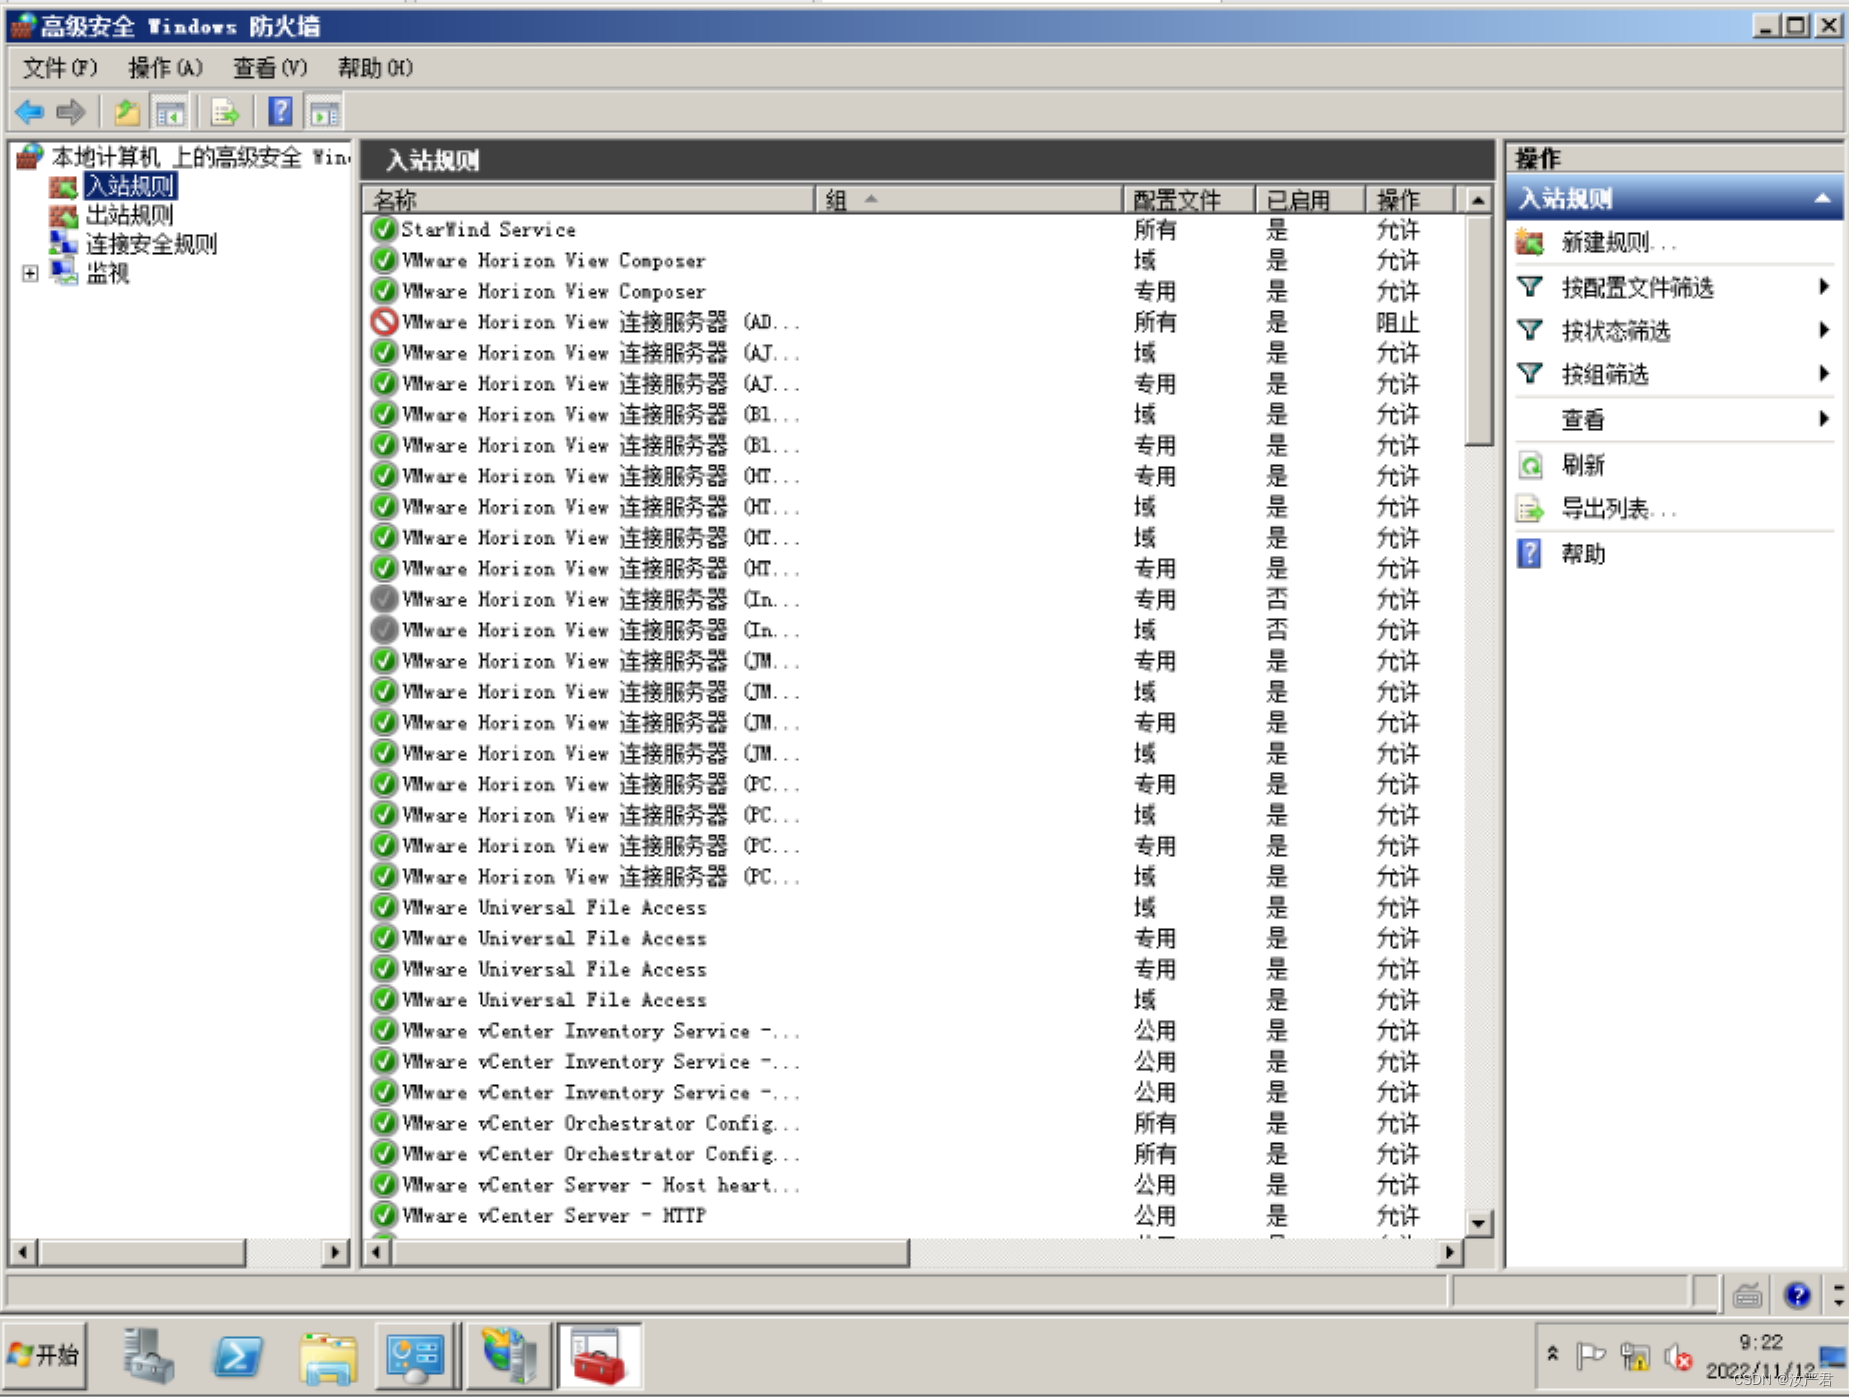Select the root 本地计算机 firewall node
Viewport: 1849px width, 1397px height.
200,157
